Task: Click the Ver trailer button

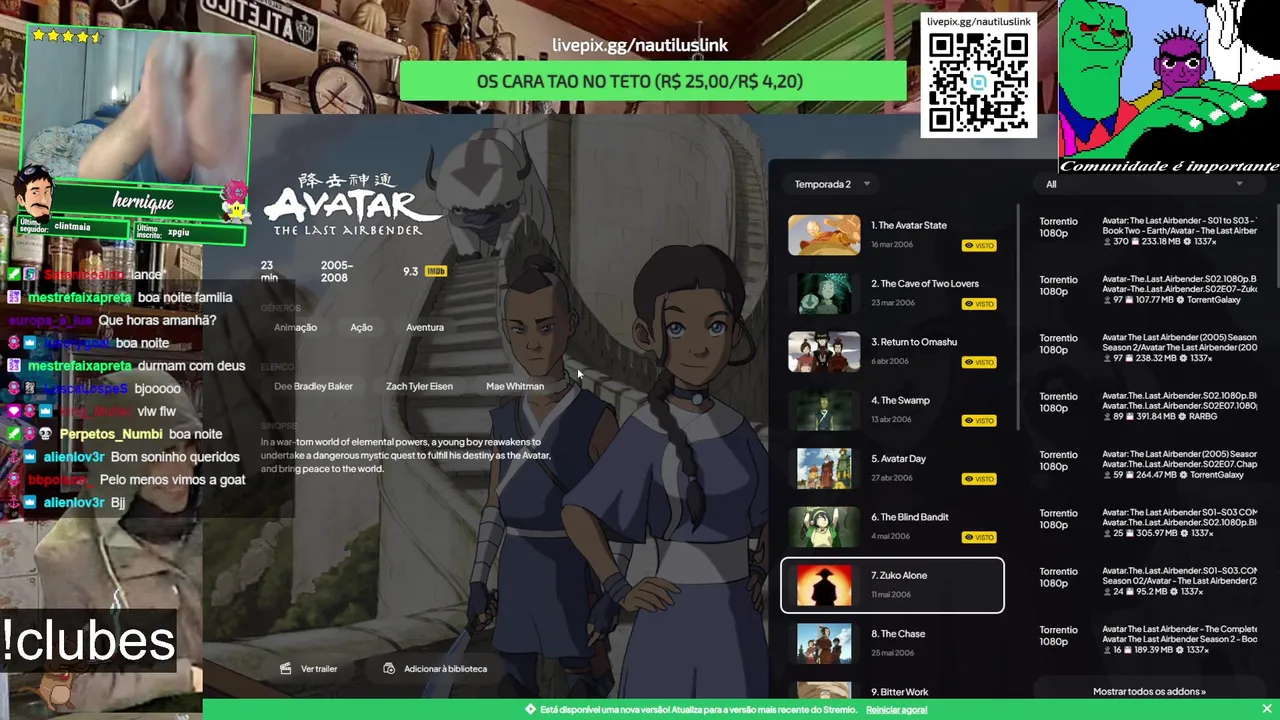Action: tap(309, 669)
